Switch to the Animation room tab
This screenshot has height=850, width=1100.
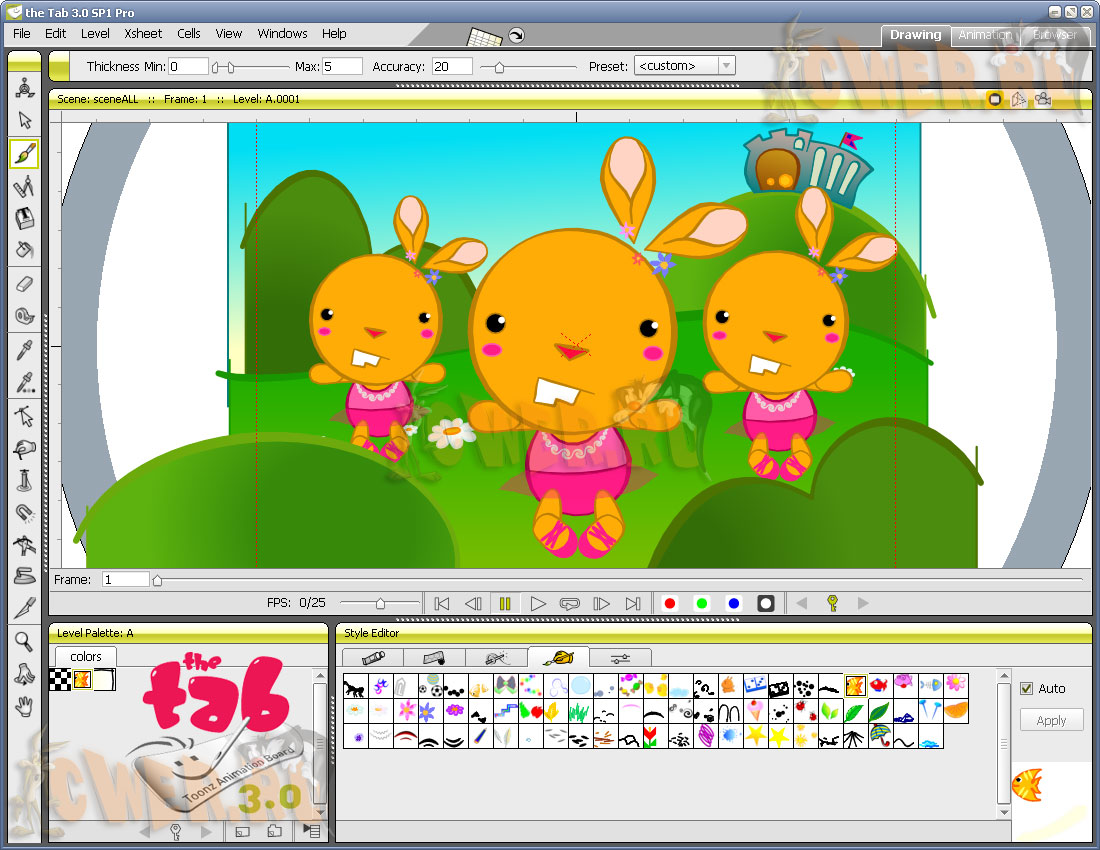[984, 35]
